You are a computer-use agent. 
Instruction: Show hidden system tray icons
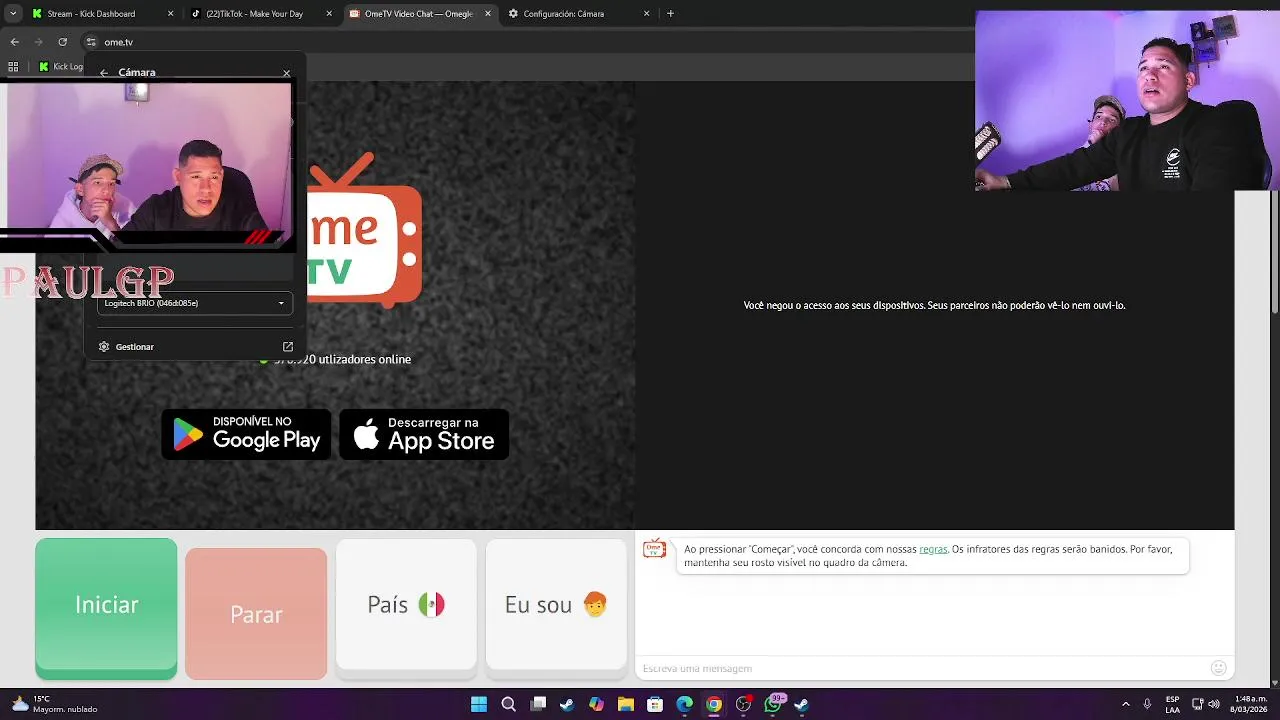tap(1126, 704)
